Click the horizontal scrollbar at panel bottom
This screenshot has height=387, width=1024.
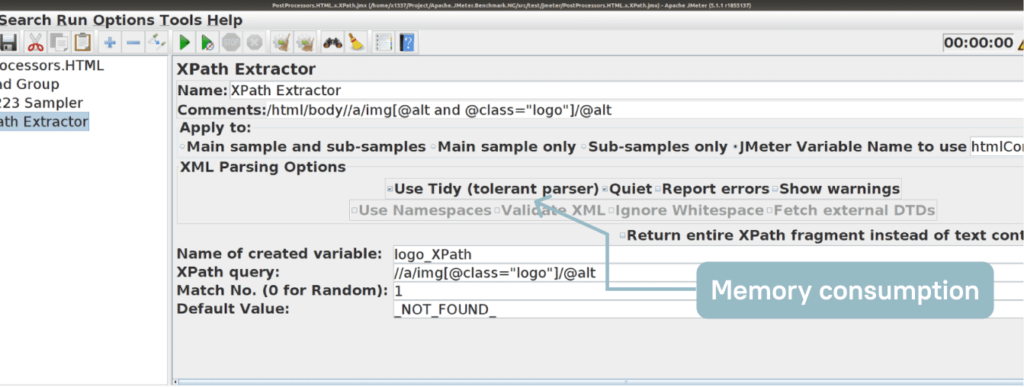pos(598,382)
